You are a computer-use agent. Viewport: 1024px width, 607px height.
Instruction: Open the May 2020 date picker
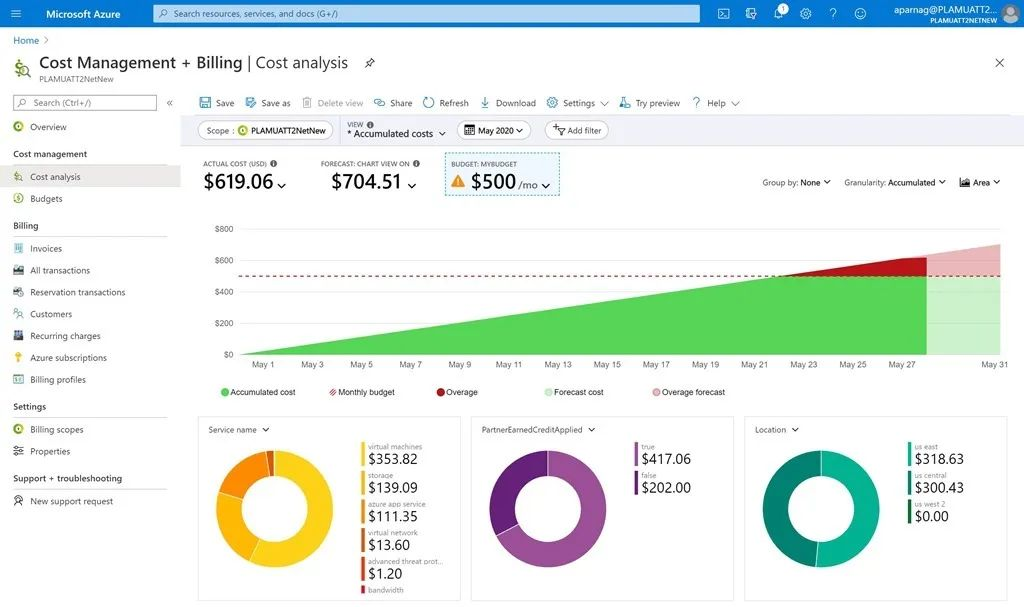[494, 131]
